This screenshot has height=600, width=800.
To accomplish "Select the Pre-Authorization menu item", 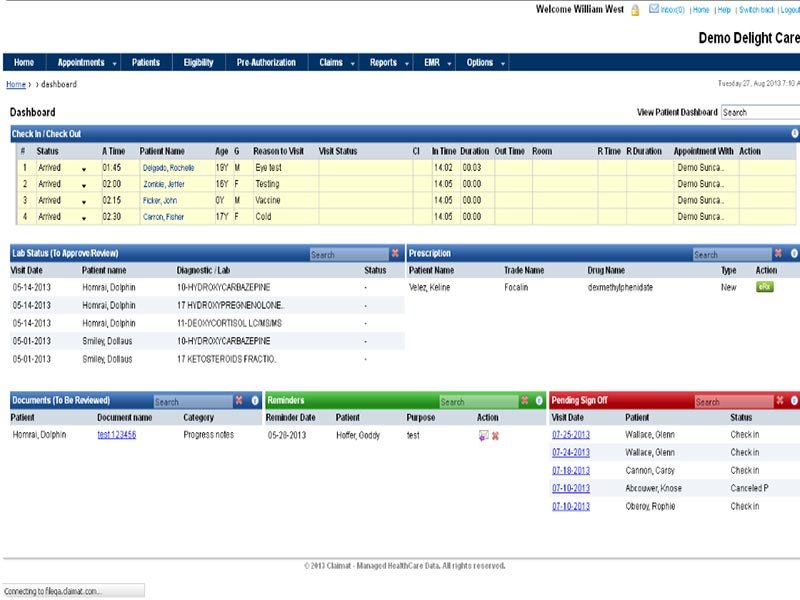I will click(266, 62).
